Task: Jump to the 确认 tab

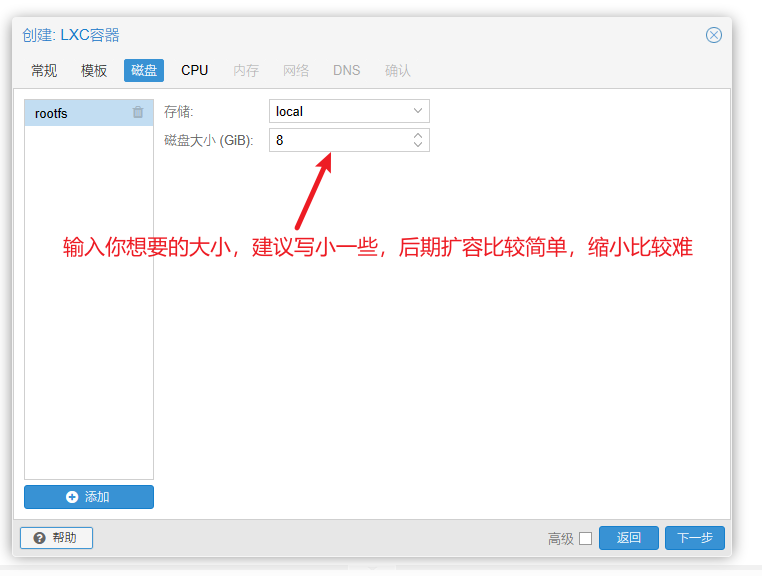Action: pyautogui.click(x=398, y=71)
